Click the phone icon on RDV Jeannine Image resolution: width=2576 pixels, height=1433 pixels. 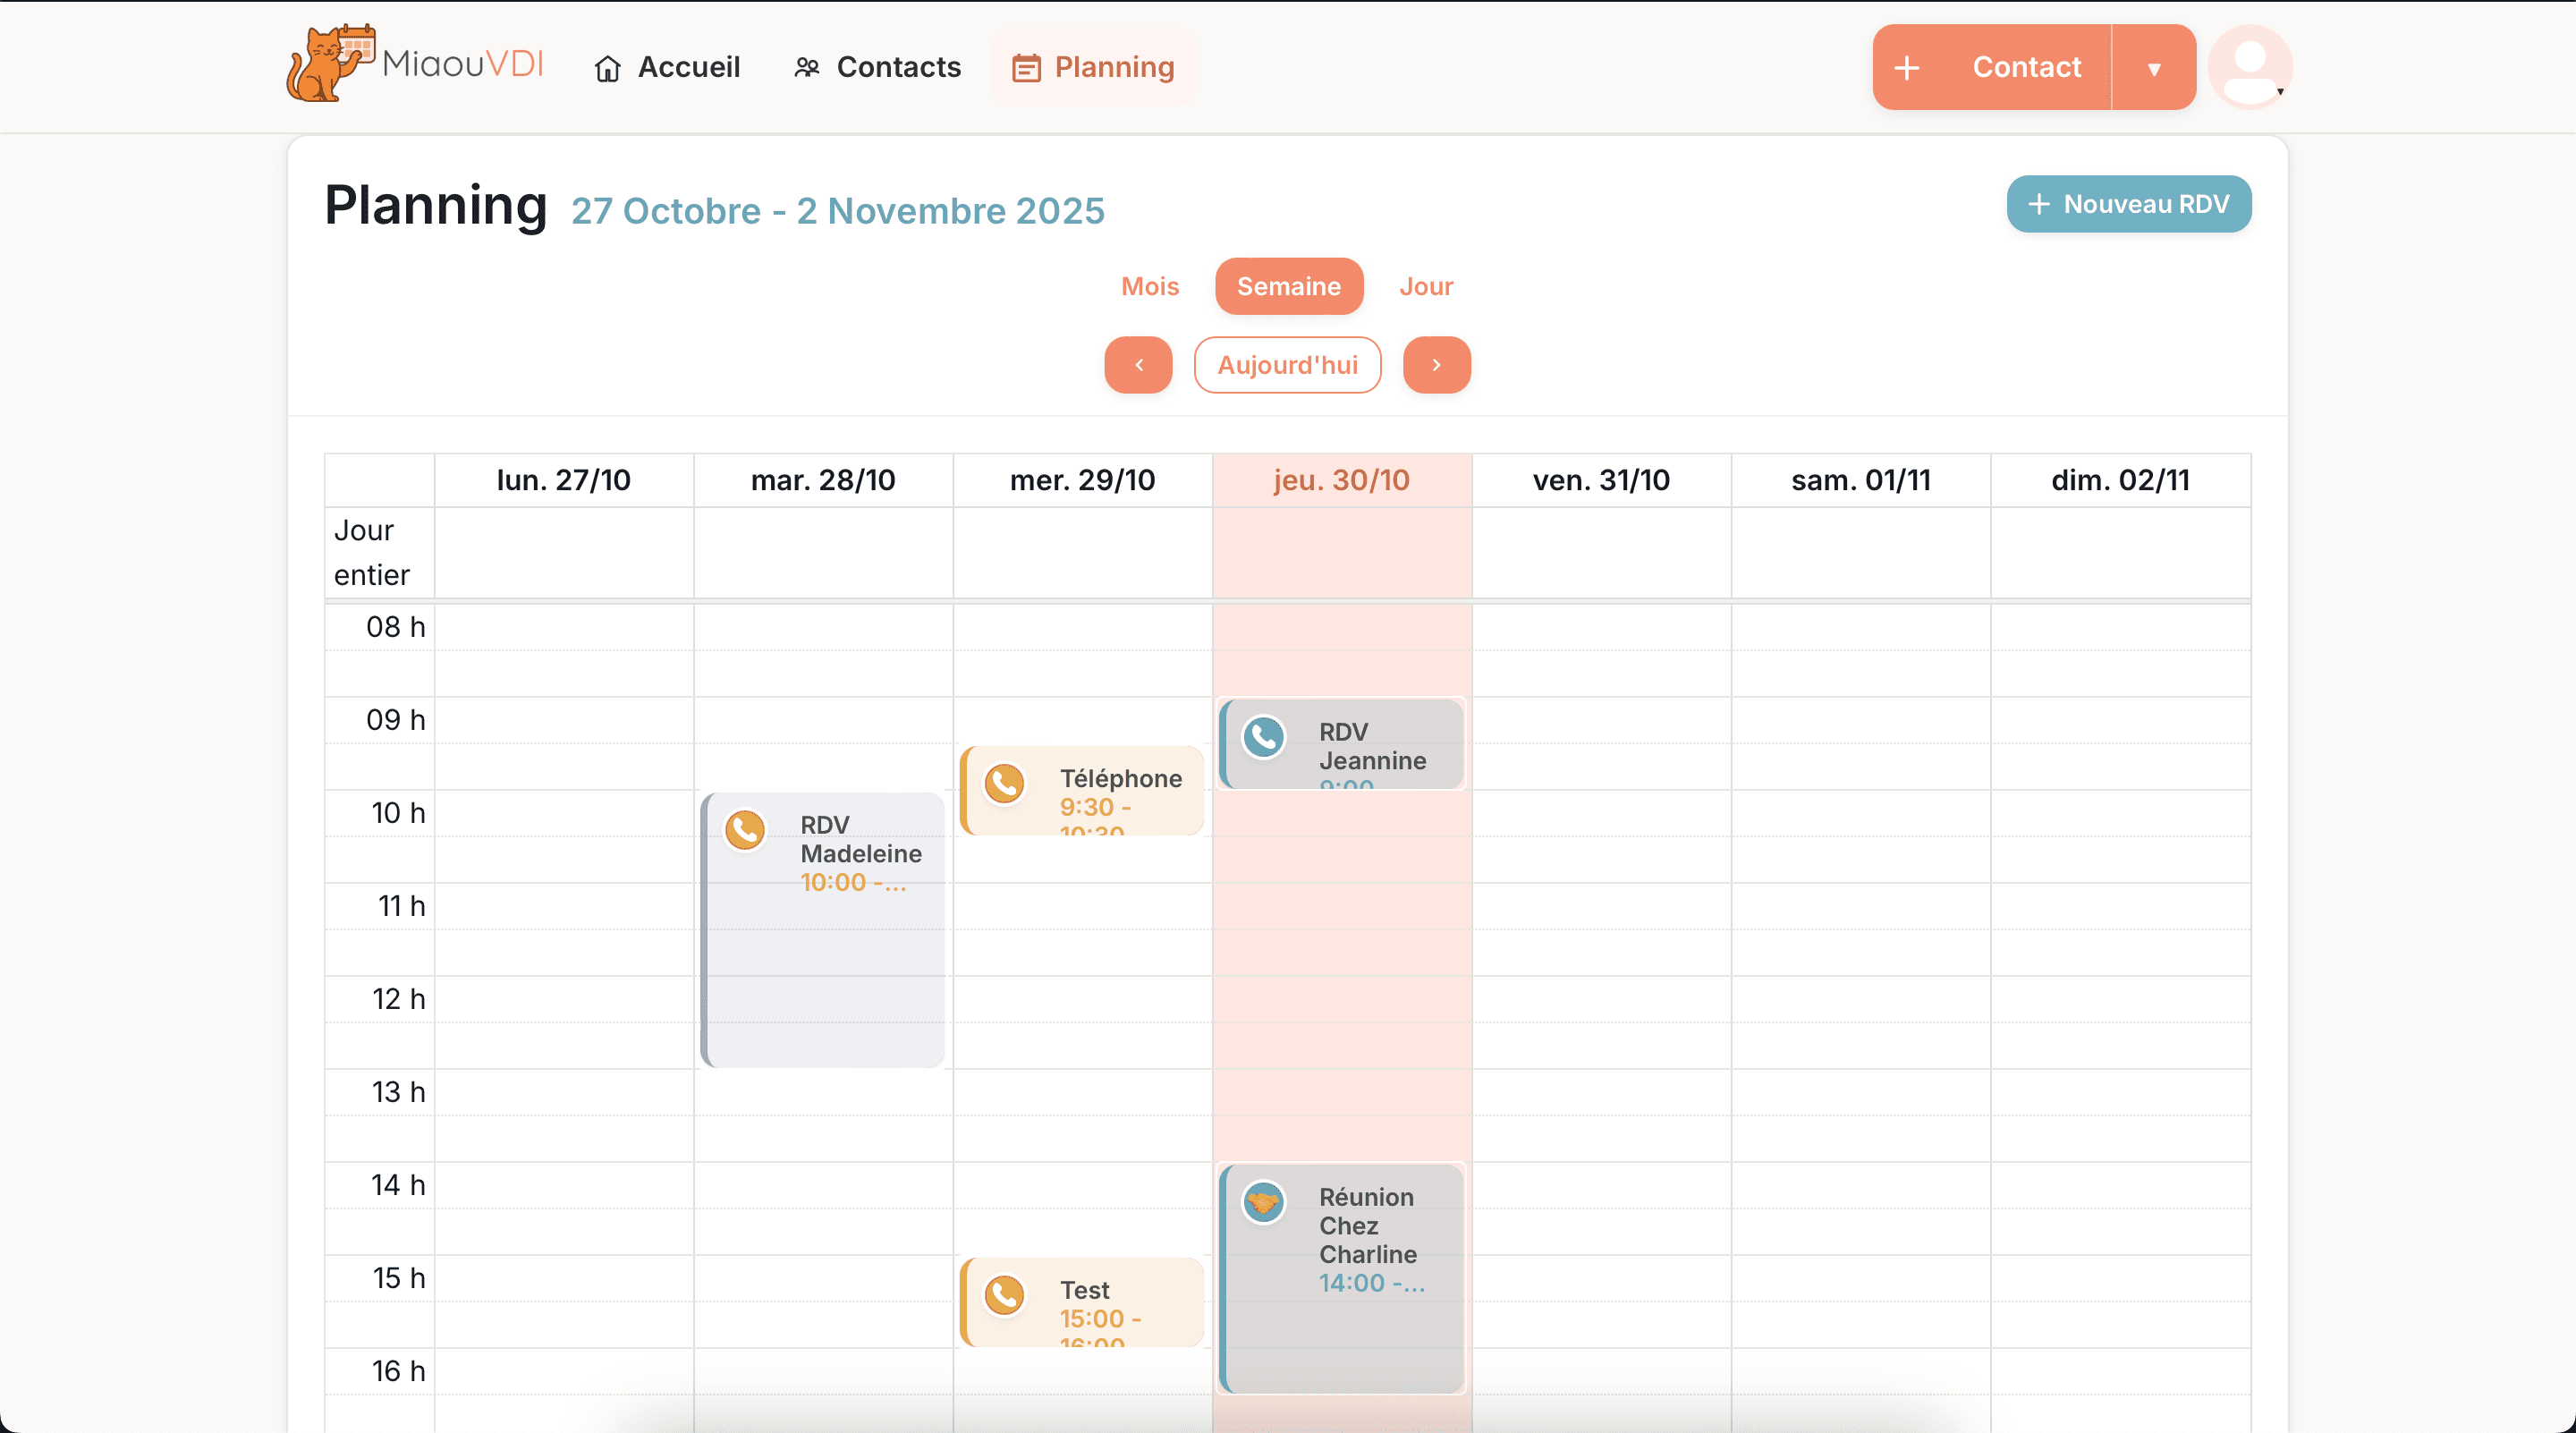click(1264, 737)
